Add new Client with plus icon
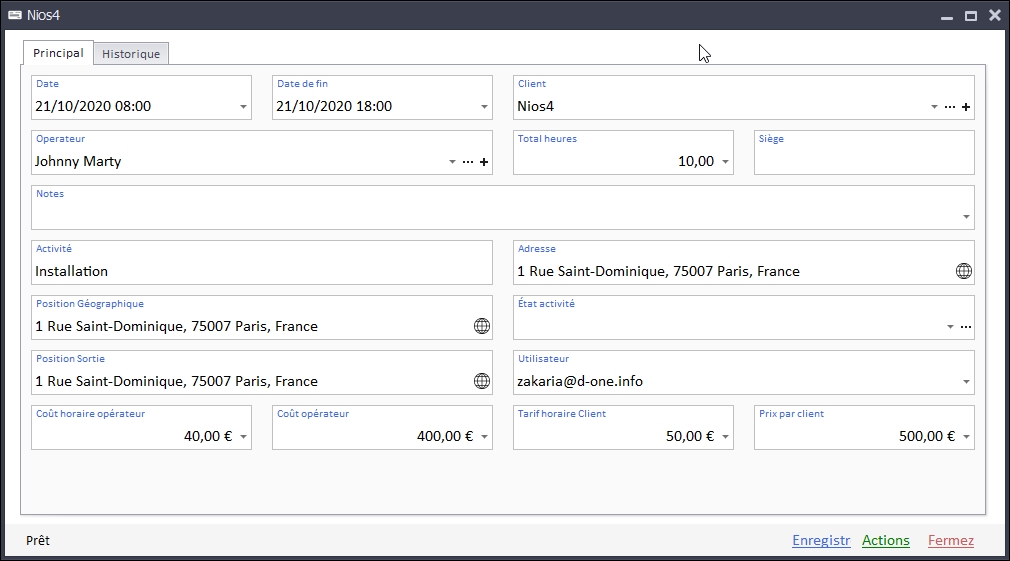This screenshot has width=1010, height=561. coord(966,107)
